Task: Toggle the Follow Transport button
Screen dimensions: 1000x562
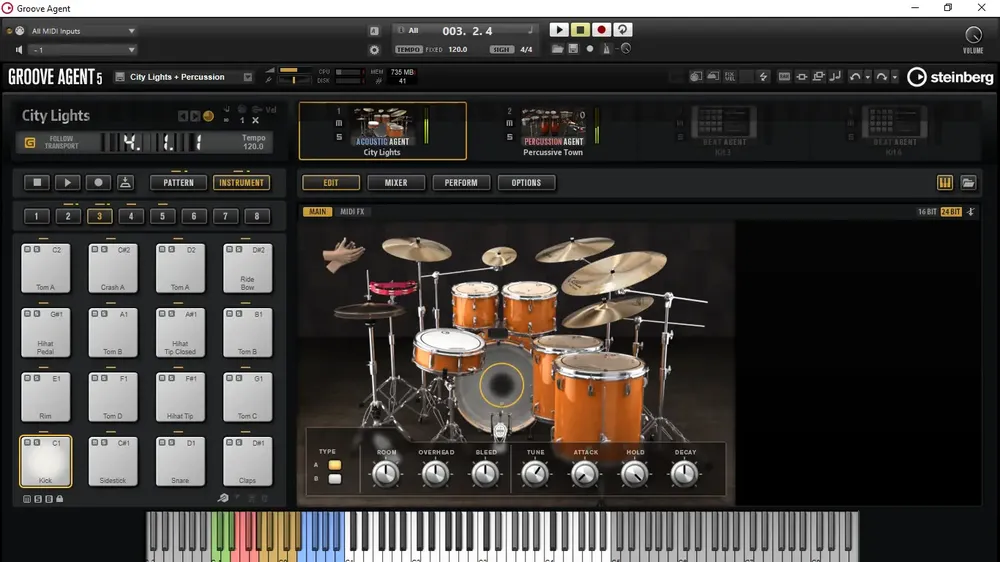Action: [30, 142]
